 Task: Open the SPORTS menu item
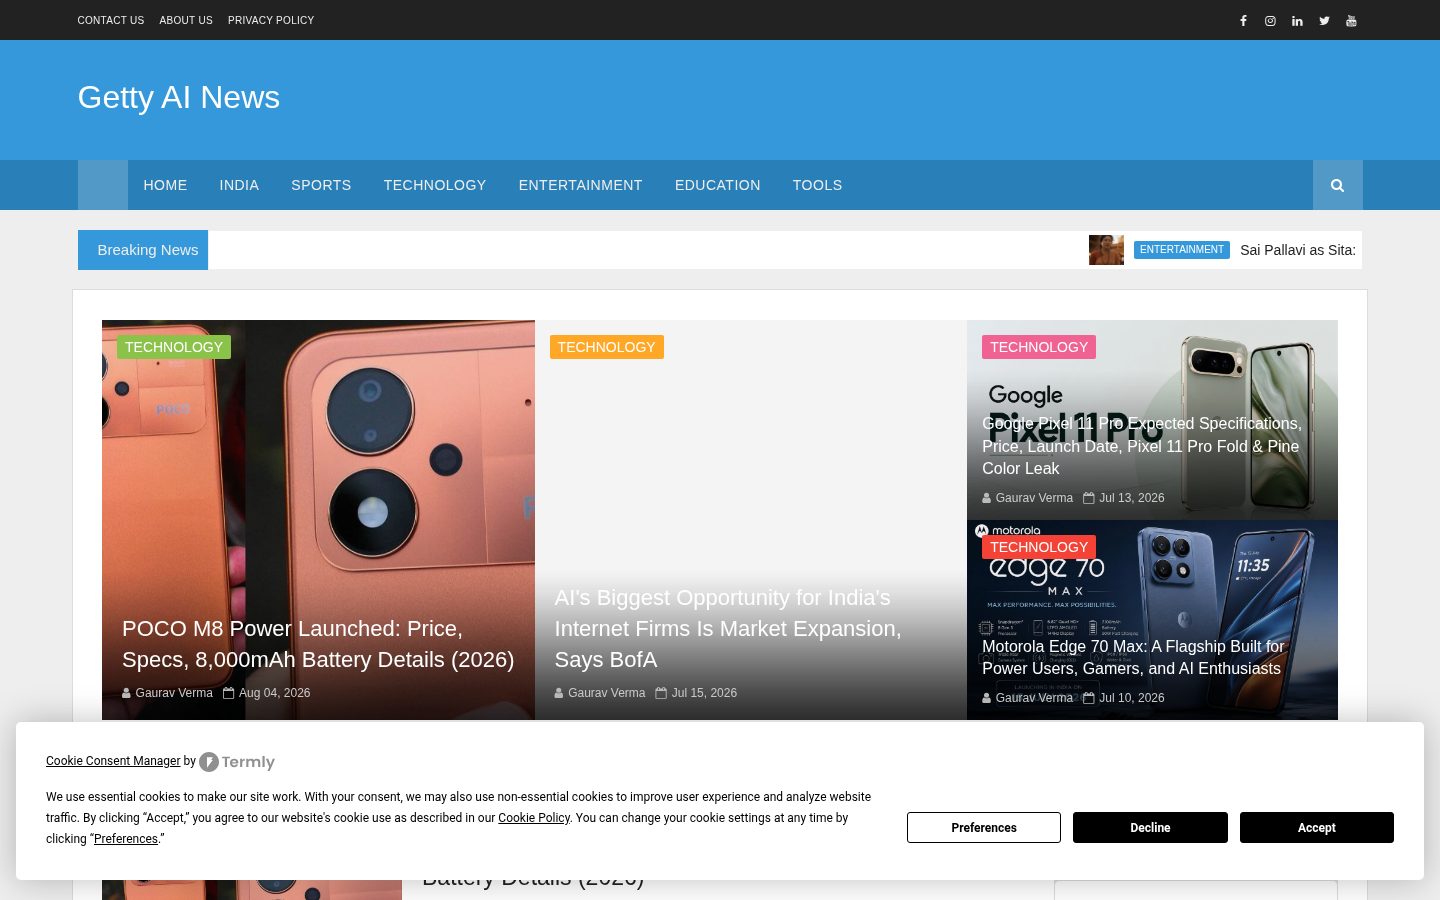click(321, 185)
